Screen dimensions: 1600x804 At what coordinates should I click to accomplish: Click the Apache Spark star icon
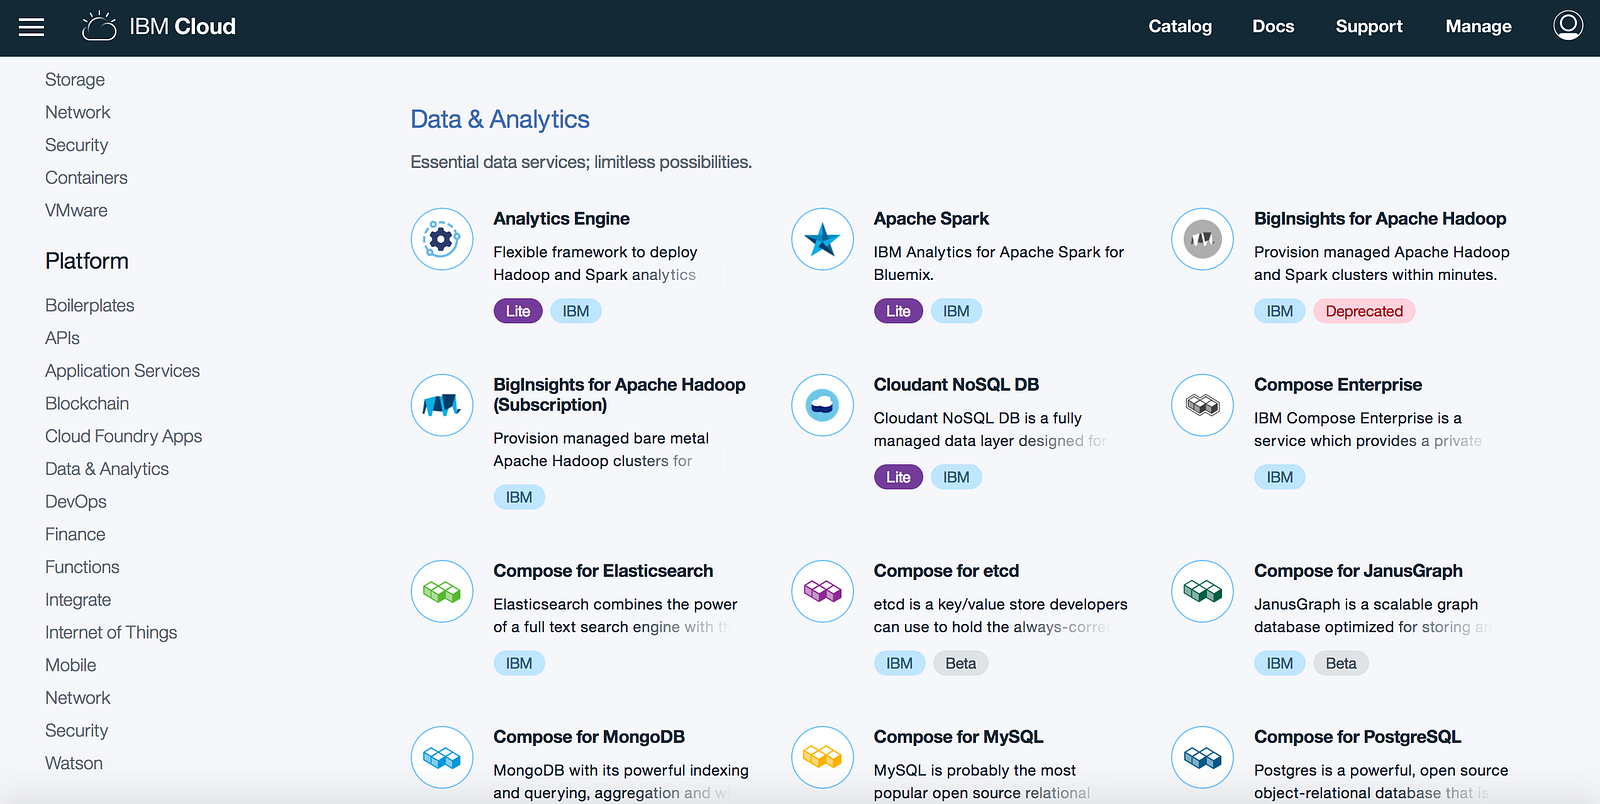(x=822, y=239)
